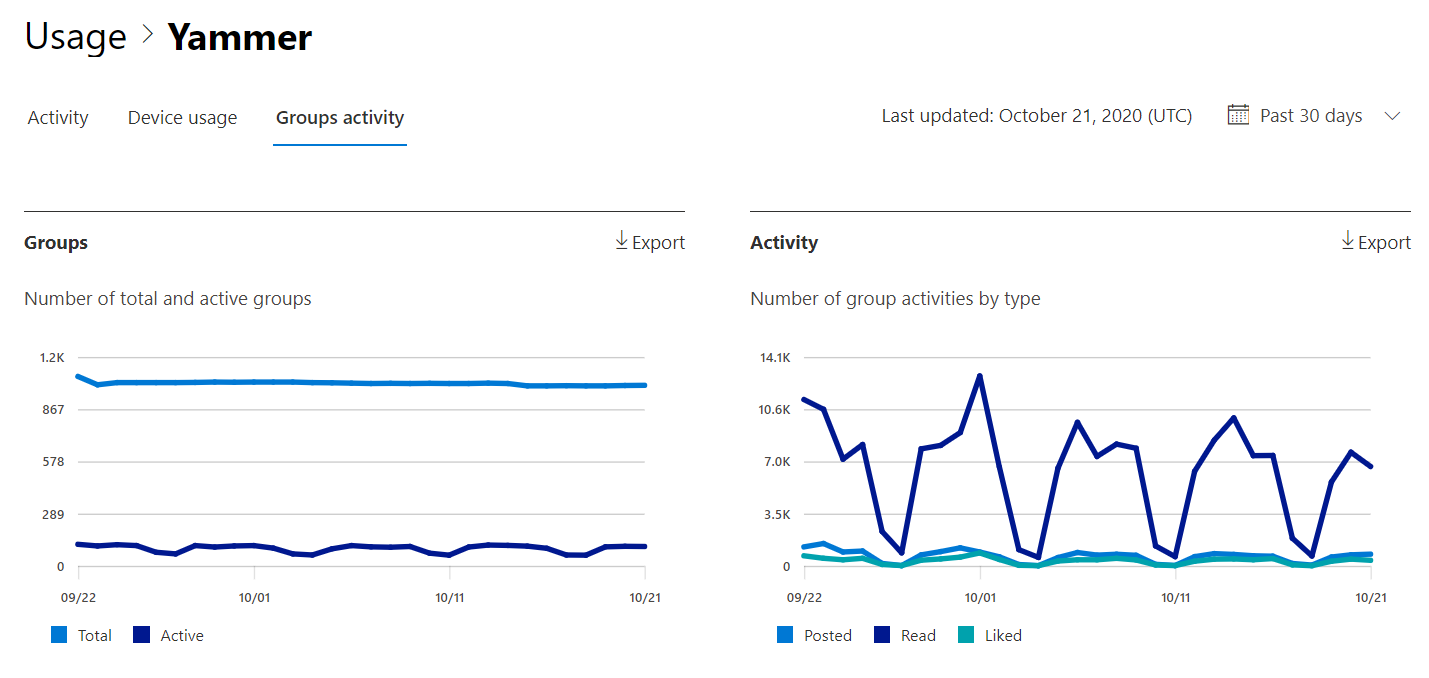
Task: Select the Groups activity tab
Action: (x=340, y=118)
